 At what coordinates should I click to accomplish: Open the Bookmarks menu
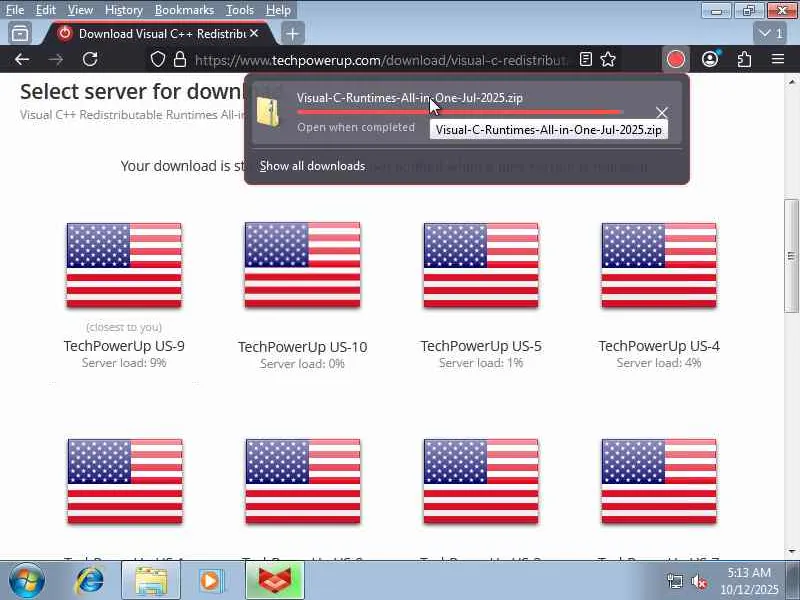coord(184,10)
